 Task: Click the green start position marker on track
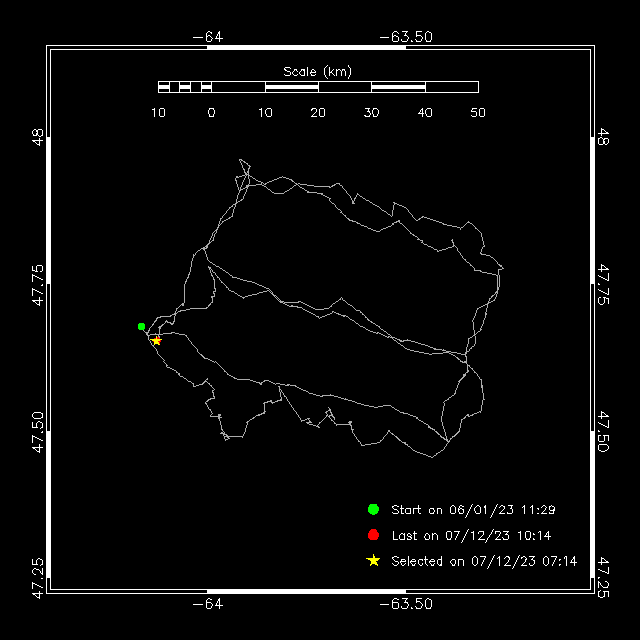coord(142,327)
